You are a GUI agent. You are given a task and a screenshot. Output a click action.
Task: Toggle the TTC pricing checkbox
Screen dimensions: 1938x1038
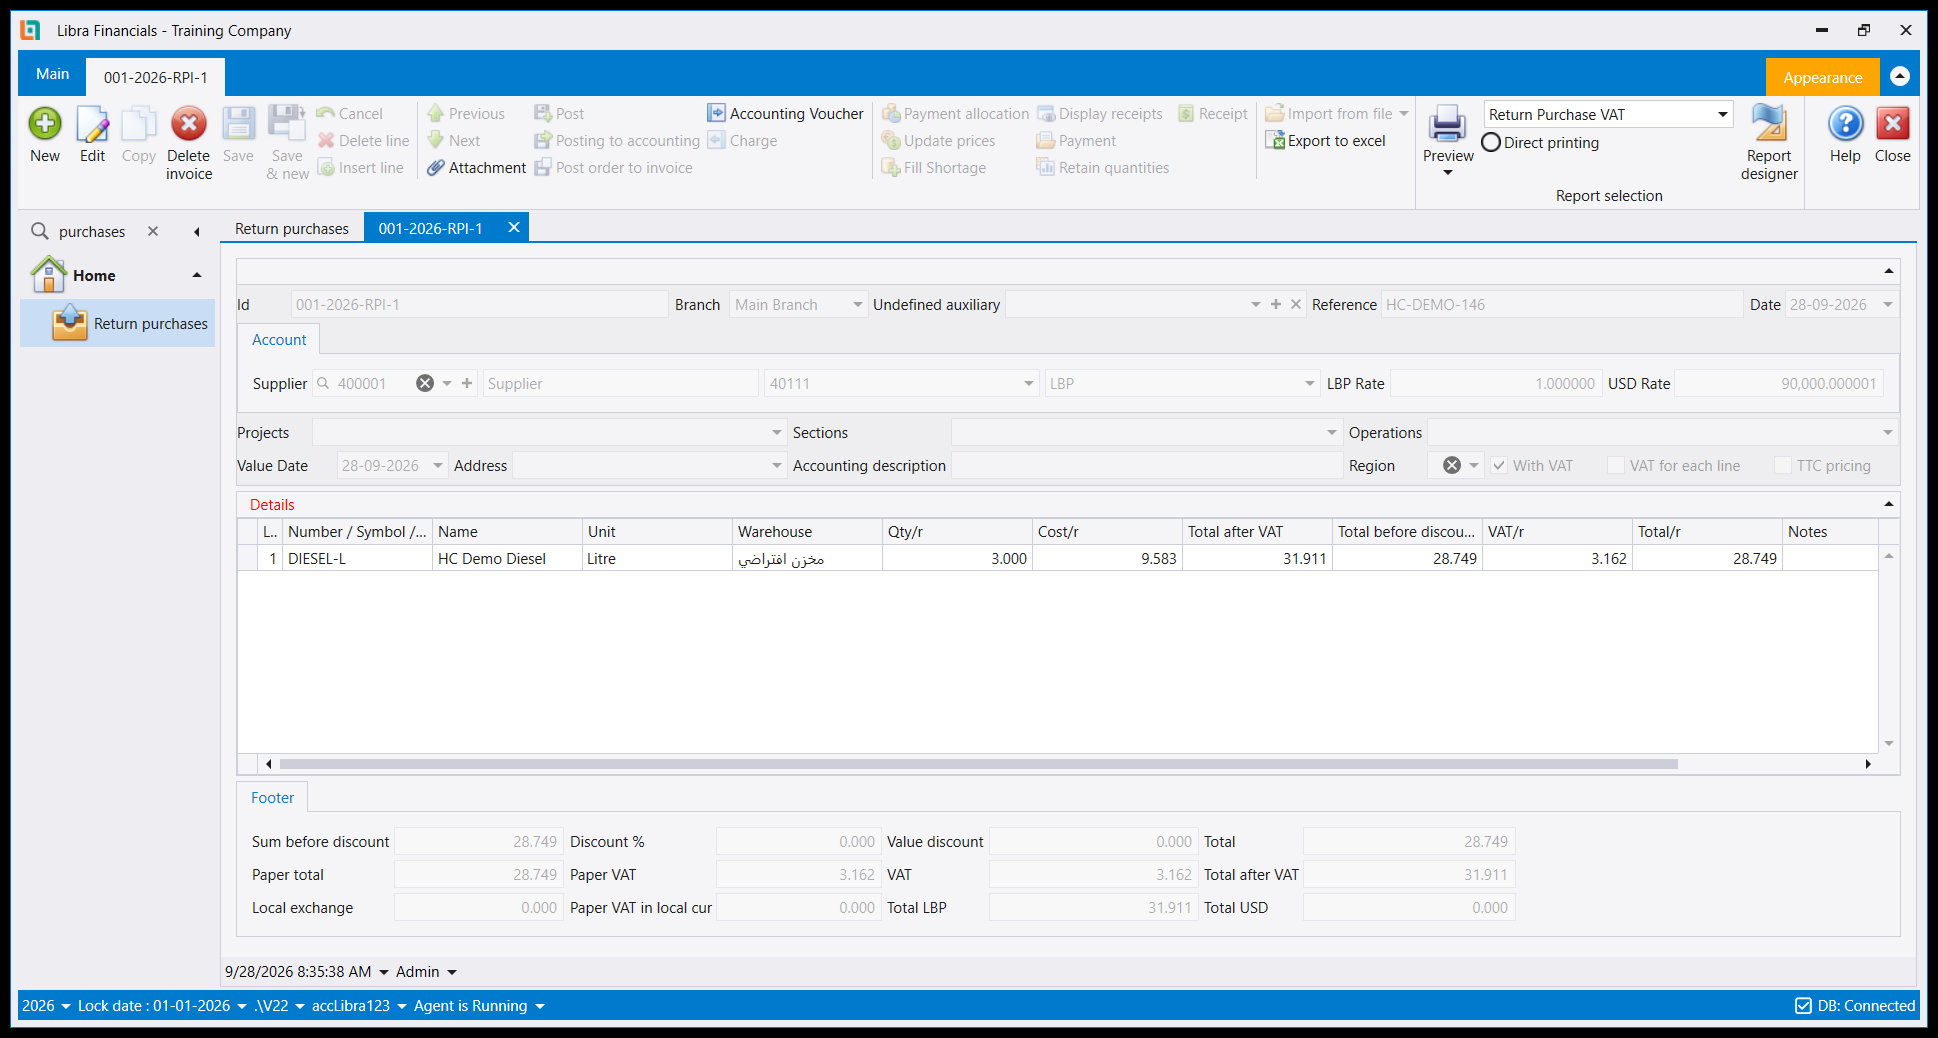(x=1783, y=466)
